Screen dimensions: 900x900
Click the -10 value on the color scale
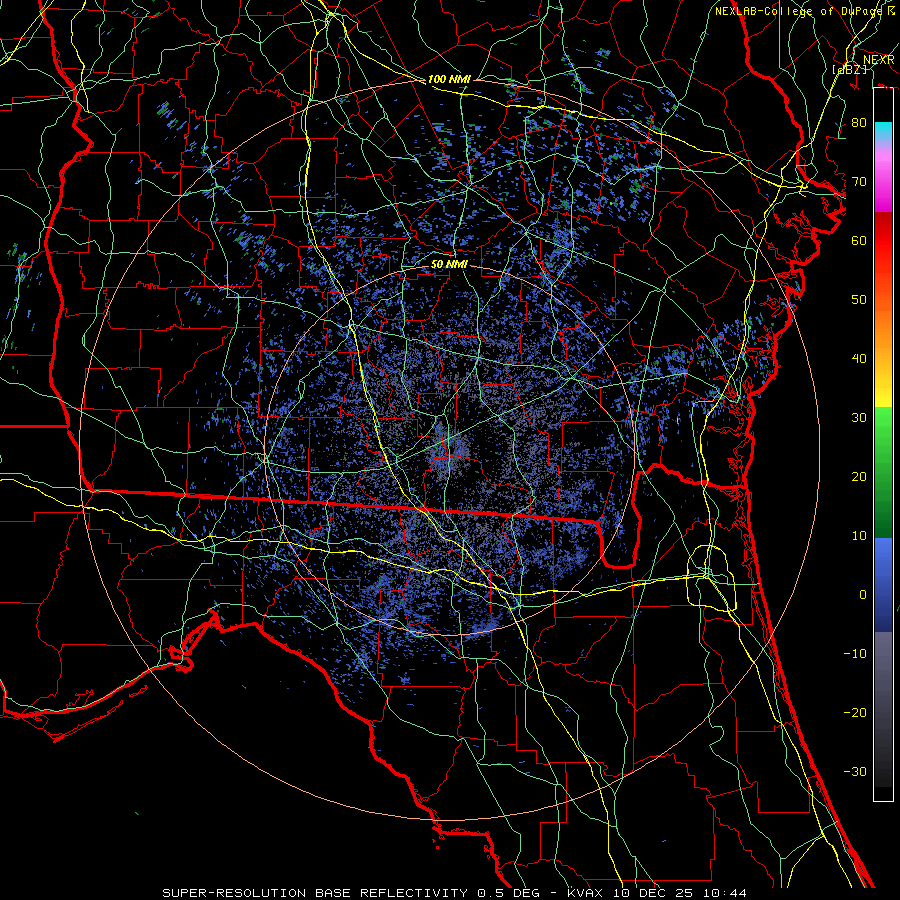pos(855,654)
